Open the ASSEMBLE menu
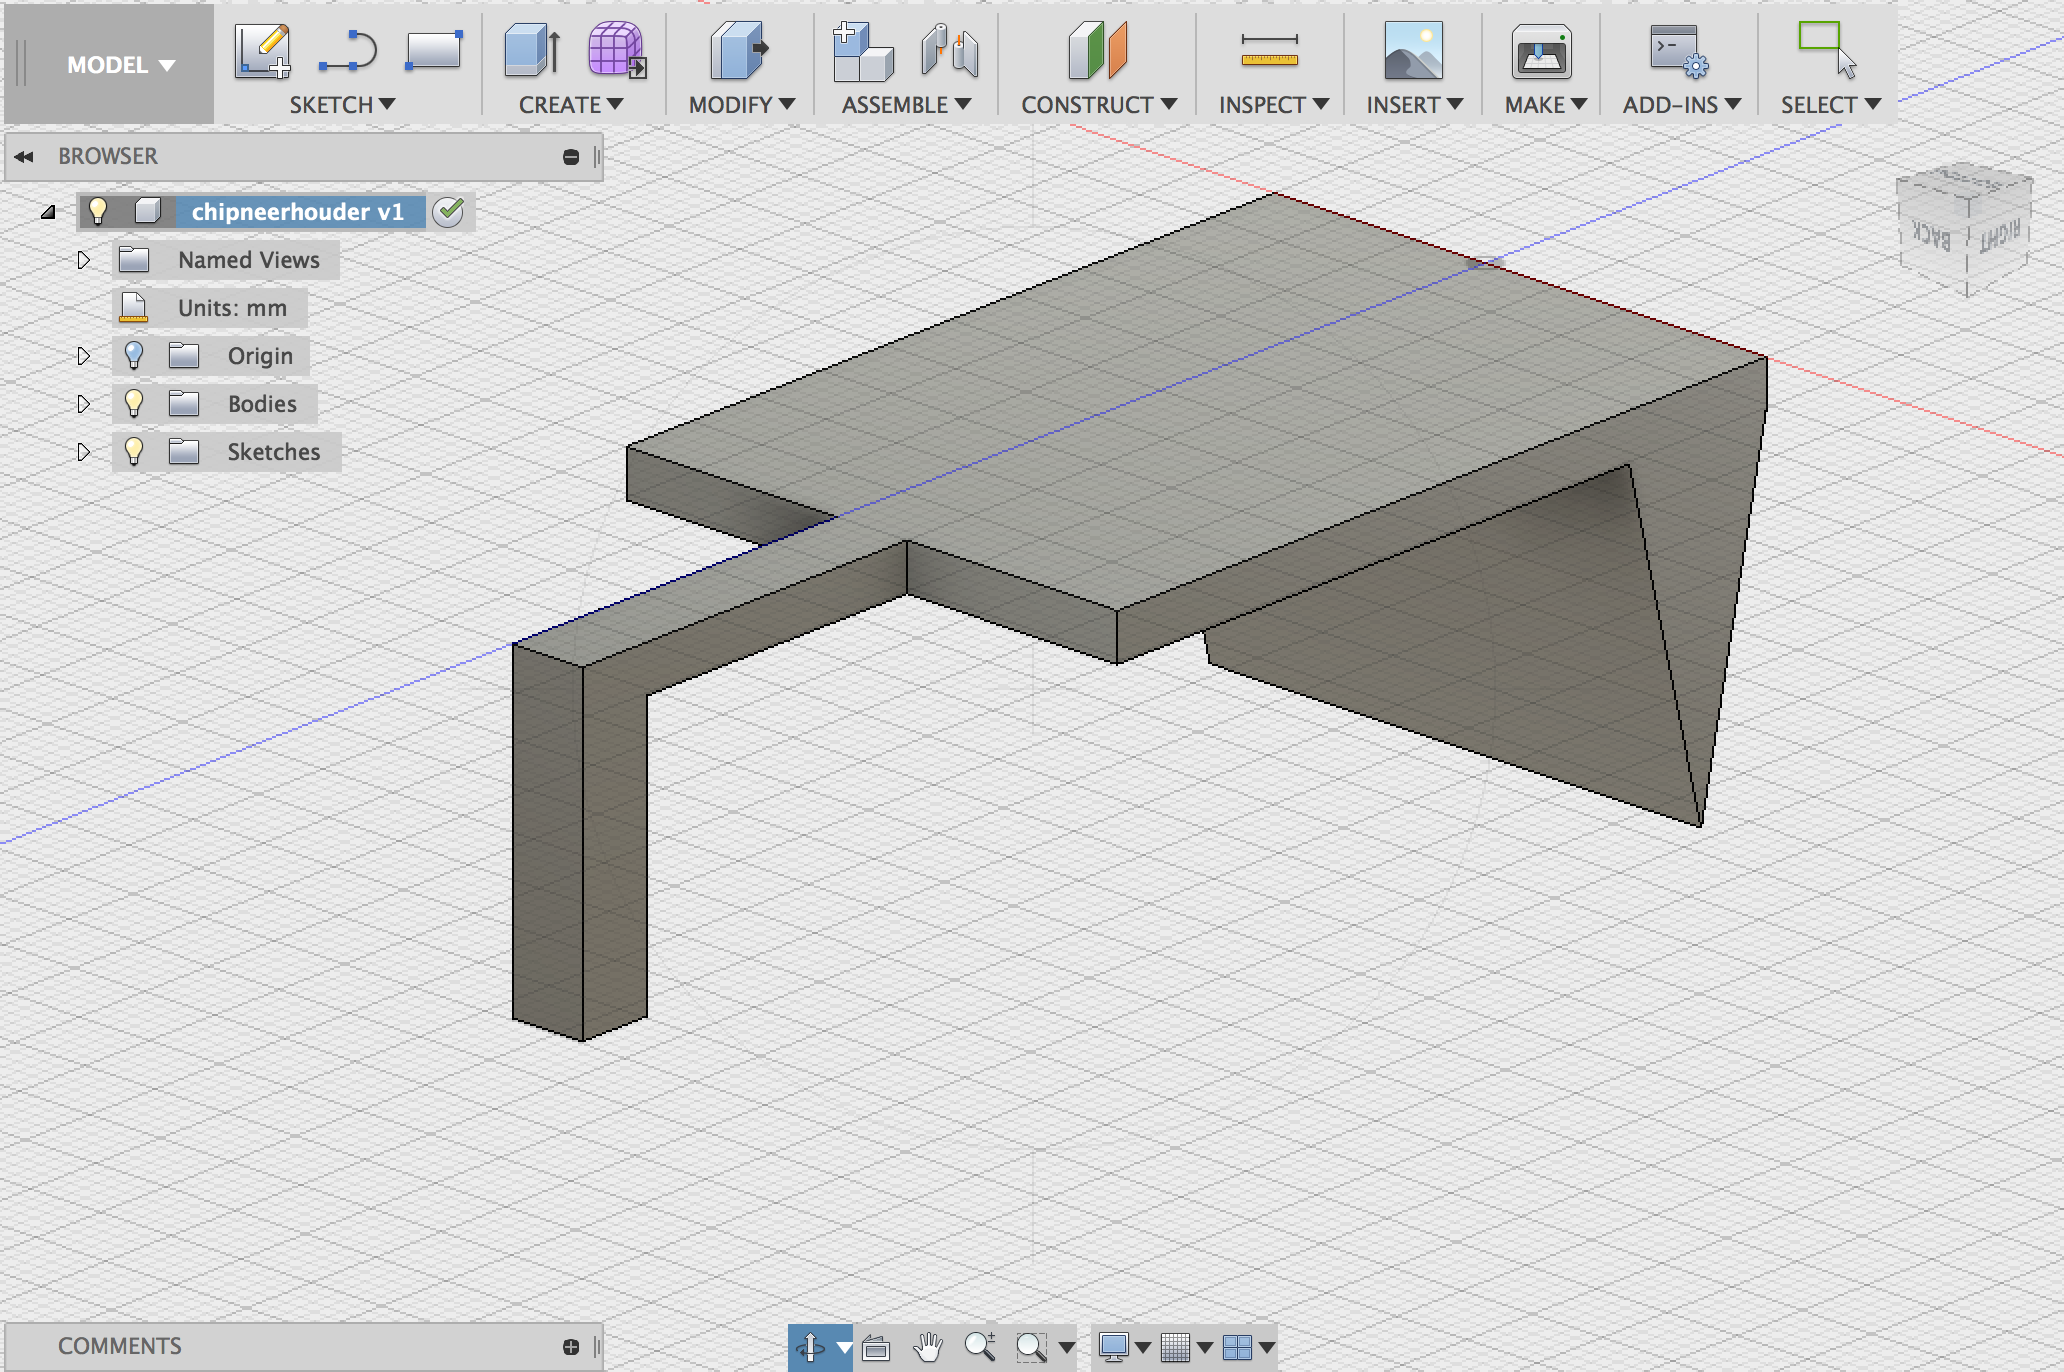Screen dimensions: 2064x1372 pyautogui.click(x=906, y=105)
